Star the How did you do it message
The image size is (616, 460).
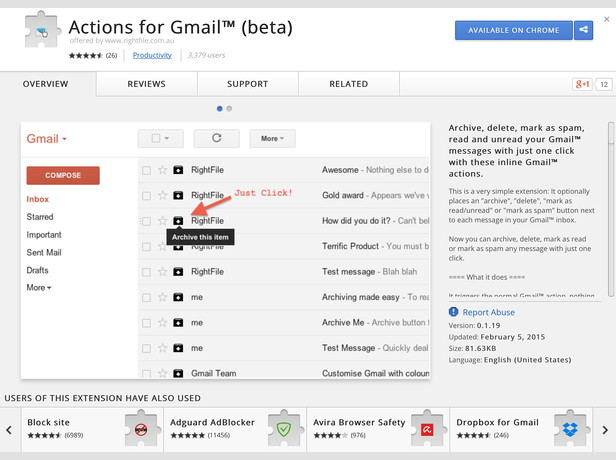click(x=162, y=221)
